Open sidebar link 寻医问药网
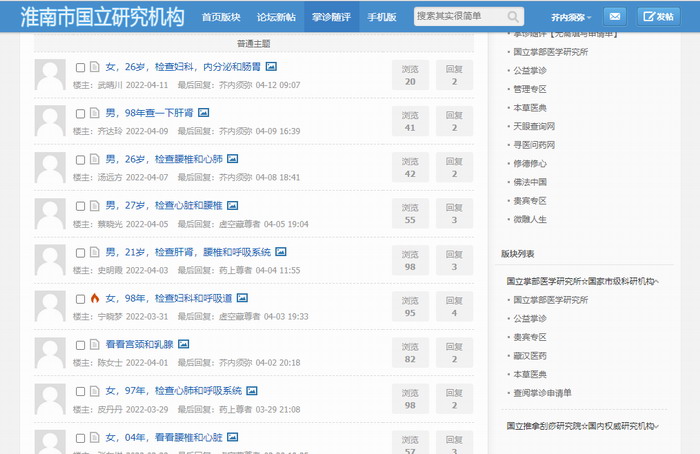Image resolution: width=700 pixels, height=454 pixels. click(534, 145)
